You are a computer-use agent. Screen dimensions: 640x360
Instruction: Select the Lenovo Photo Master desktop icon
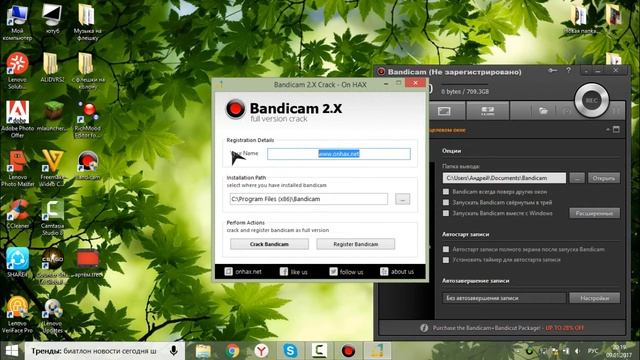pyautogui.click(x=18, y=168)
